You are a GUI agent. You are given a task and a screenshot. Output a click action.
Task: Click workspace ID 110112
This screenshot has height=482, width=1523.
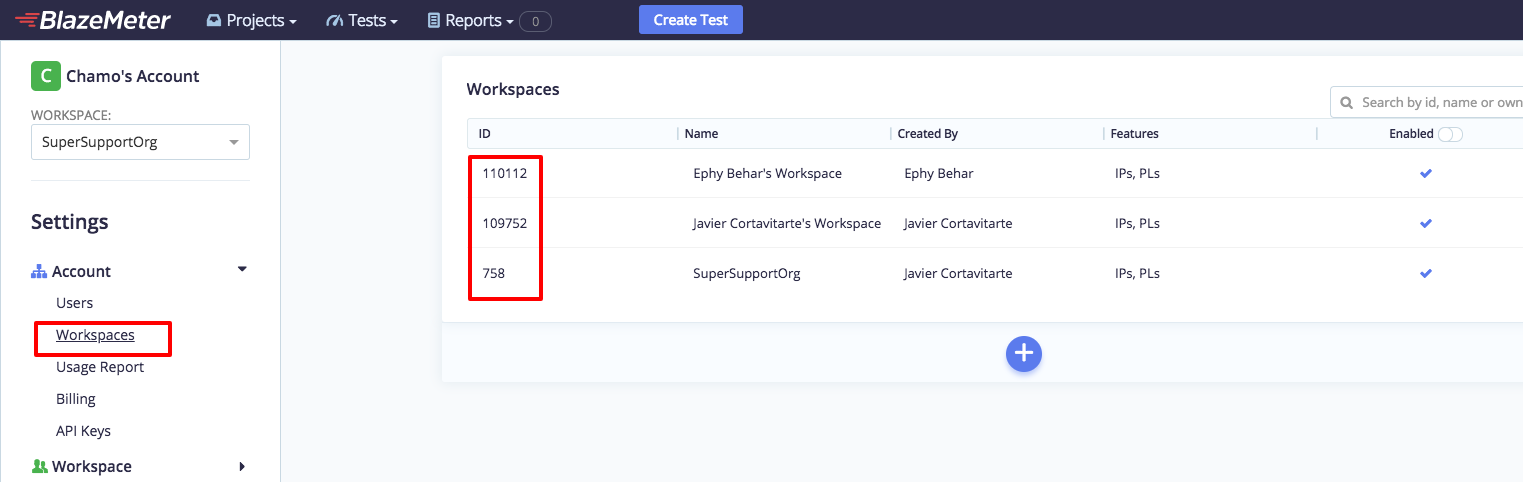pos(504,173)
